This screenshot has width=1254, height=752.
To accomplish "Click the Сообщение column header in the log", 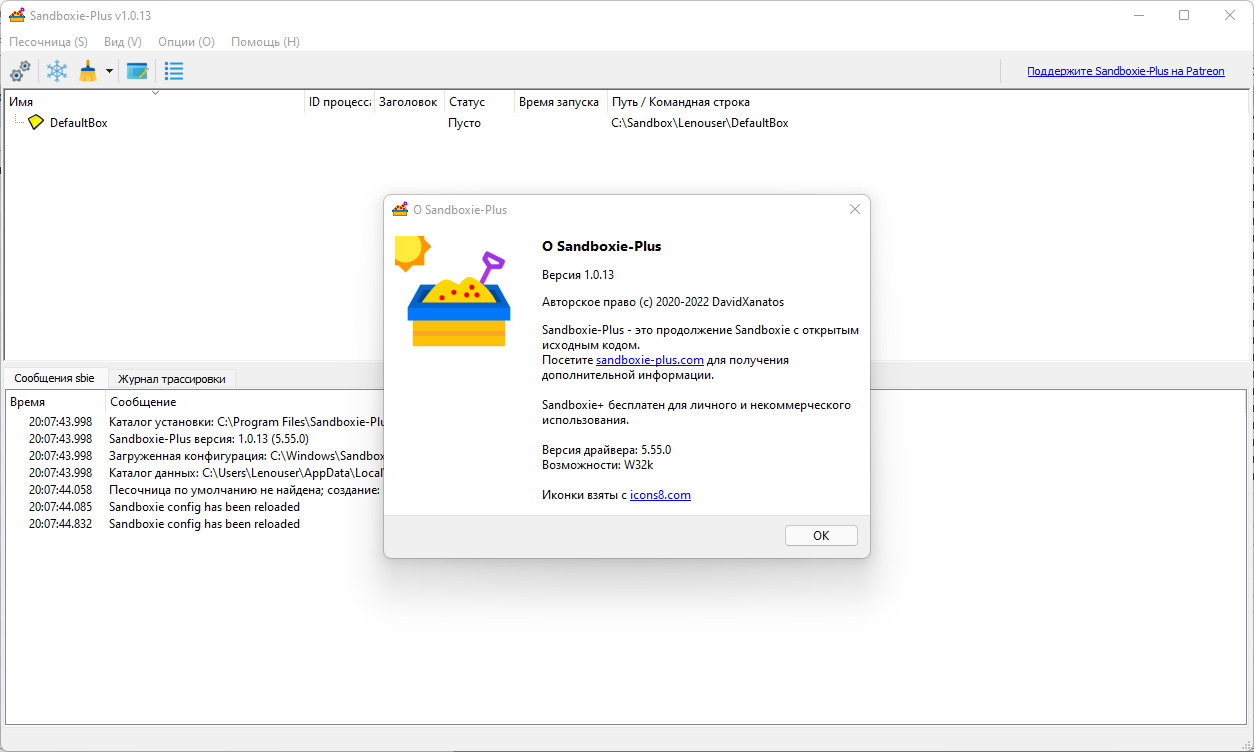I will [143, 401].
